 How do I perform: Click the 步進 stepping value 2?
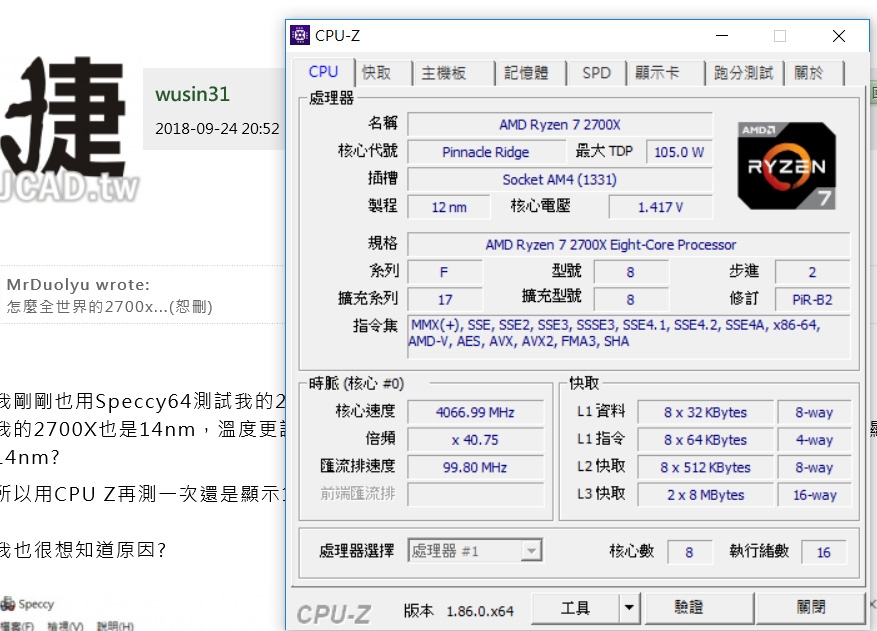tap(812, 272)
